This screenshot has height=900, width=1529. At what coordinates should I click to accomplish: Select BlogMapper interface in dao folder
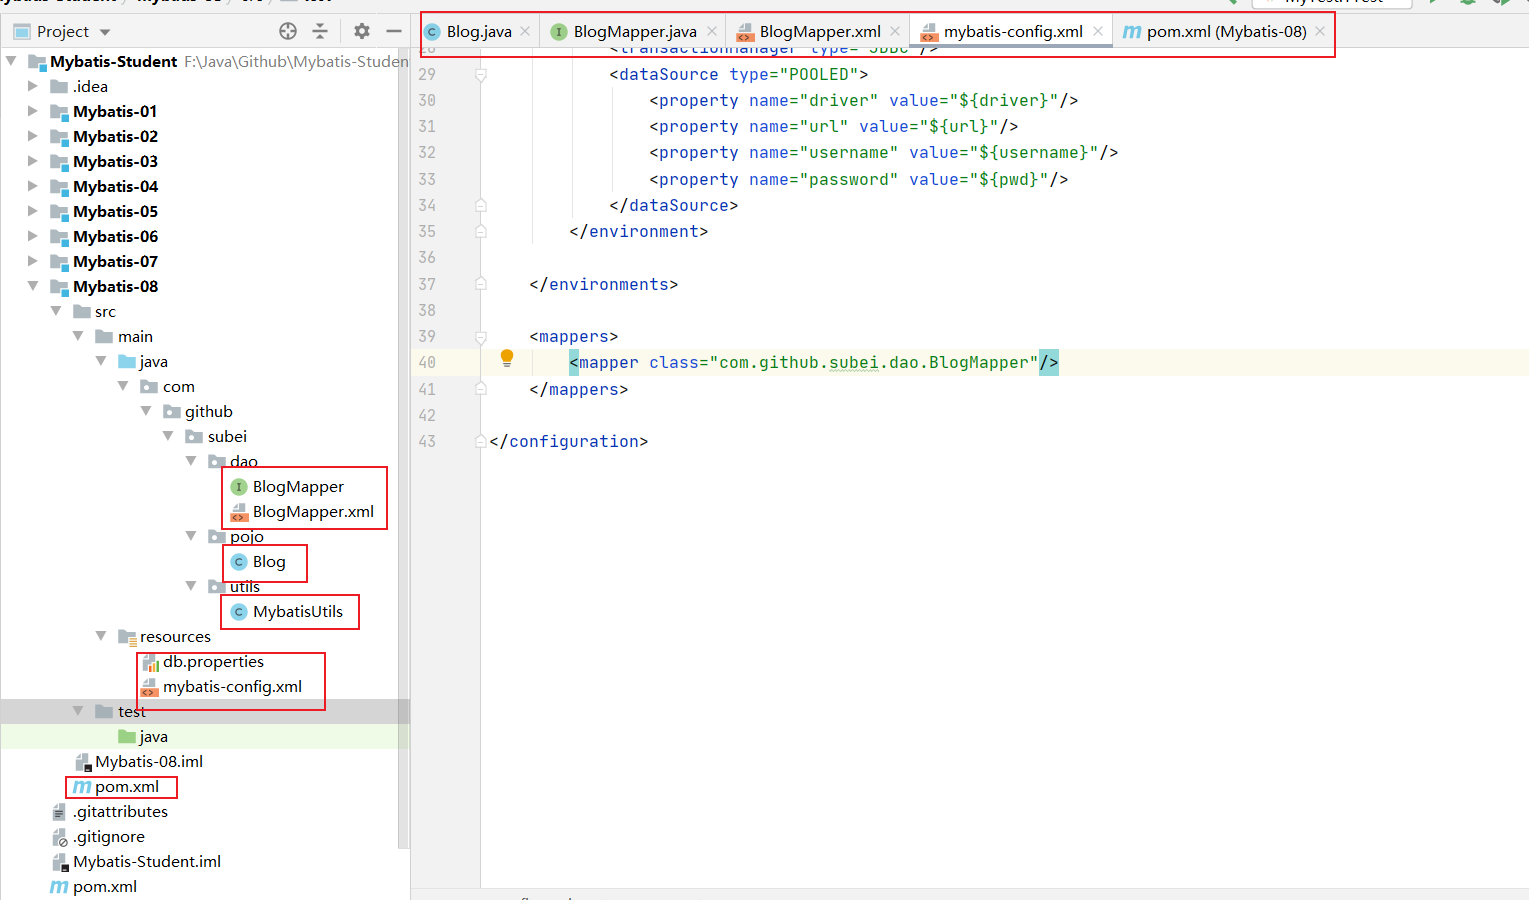pos(297,487)
